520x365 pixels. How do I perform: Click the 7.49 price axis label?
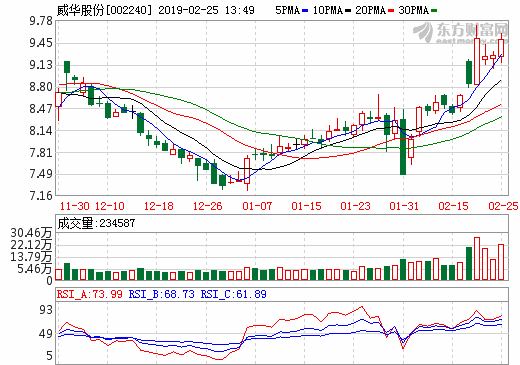point(41,174)
